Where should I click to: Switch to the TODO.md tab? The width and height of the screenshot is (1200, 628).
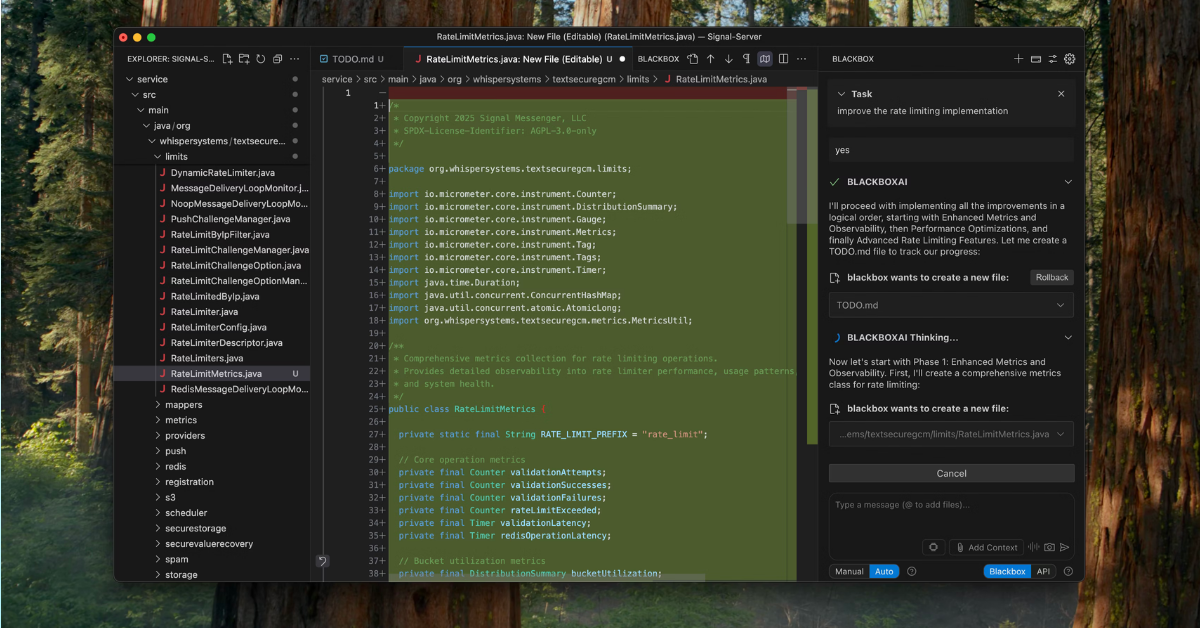pos(351,59)
